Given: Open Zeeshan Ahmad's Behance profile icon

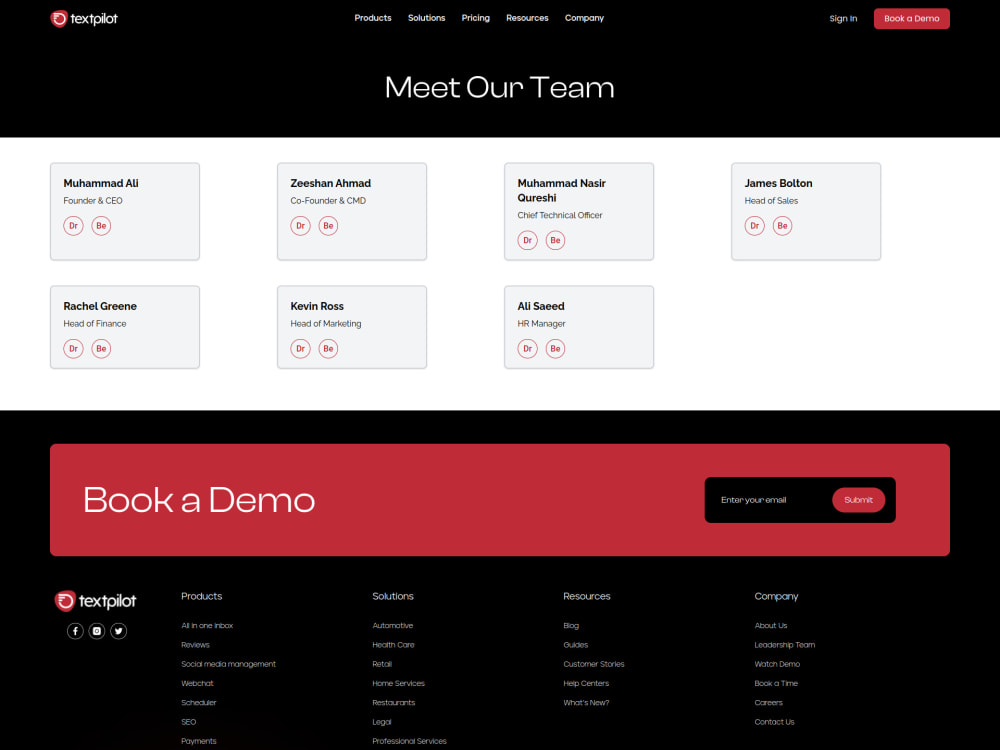Looking at the screenshot, I should [328, 226].
